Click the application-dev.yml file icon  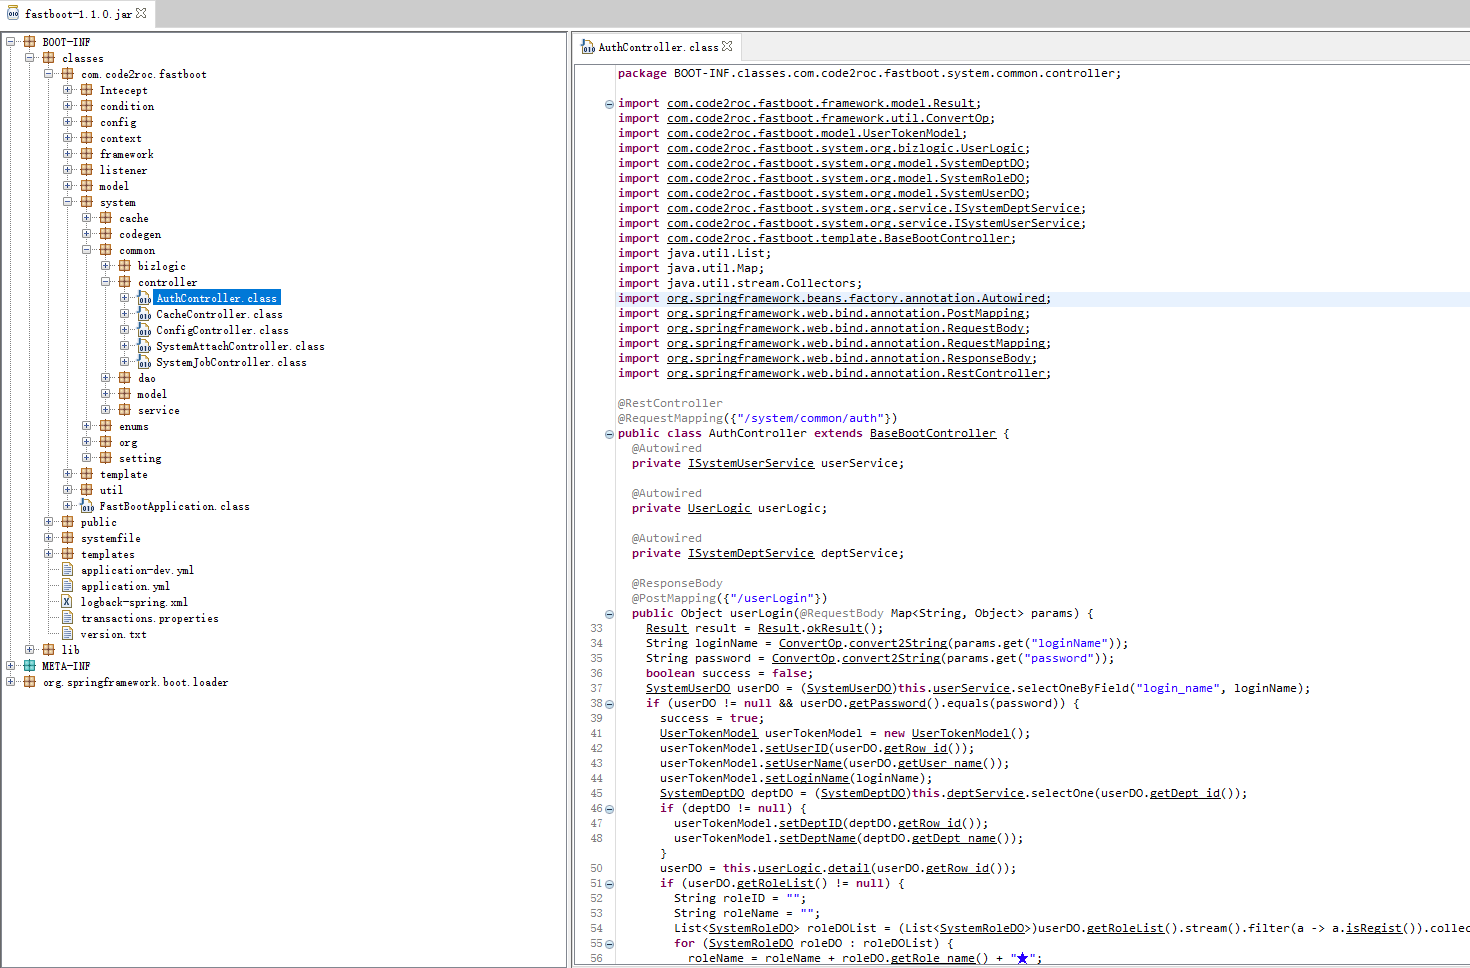[x=67, y=570]
